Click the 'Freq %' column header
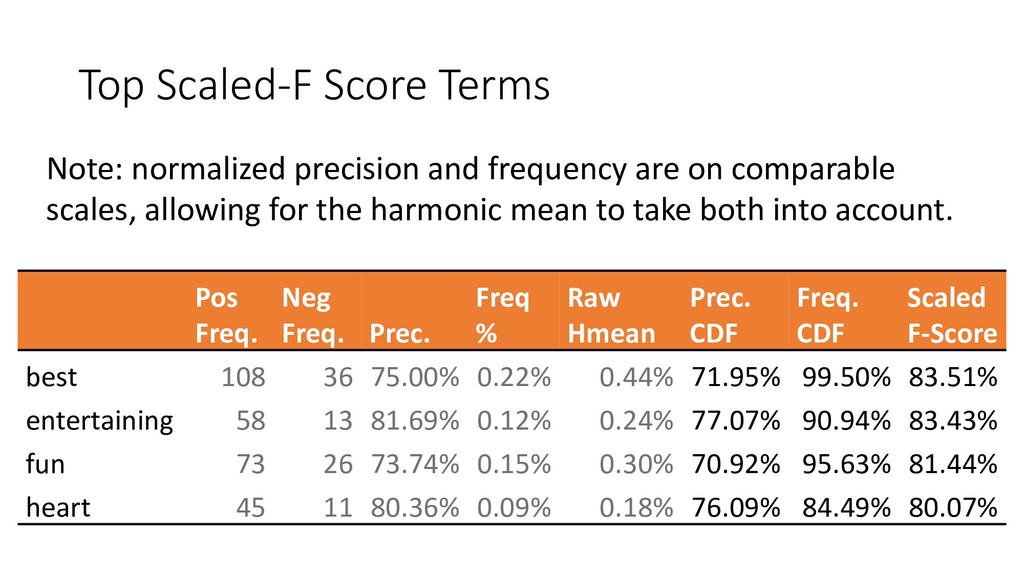The height and width of the screenshot is (576, 1024). click(501, 314)
